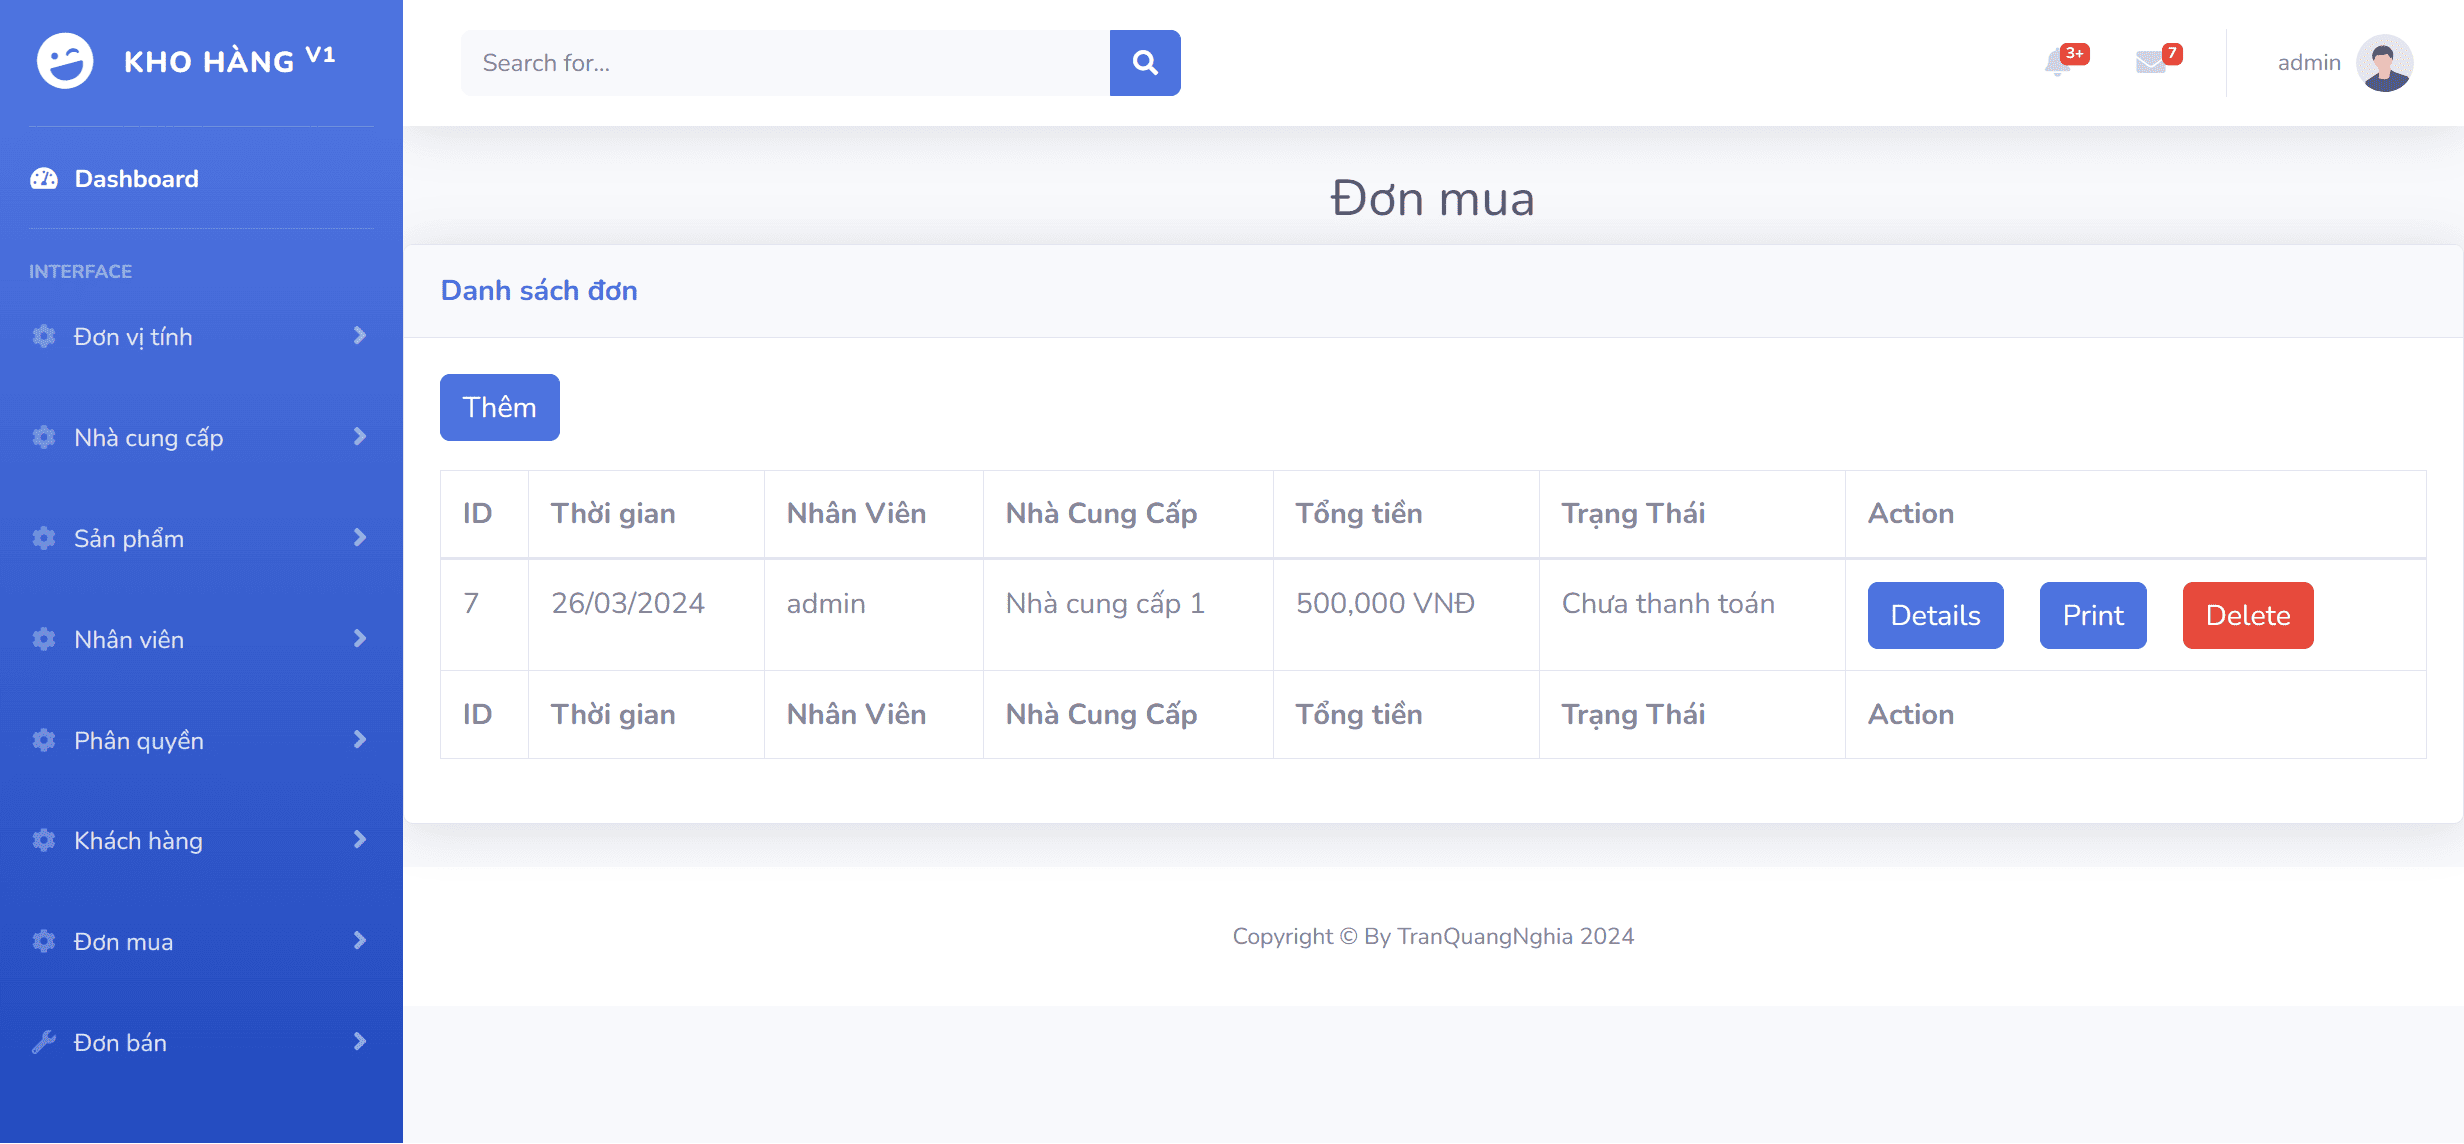
Task: Open the admin user dropdown
Action: pyautogui.click(x=2344, y=62)
